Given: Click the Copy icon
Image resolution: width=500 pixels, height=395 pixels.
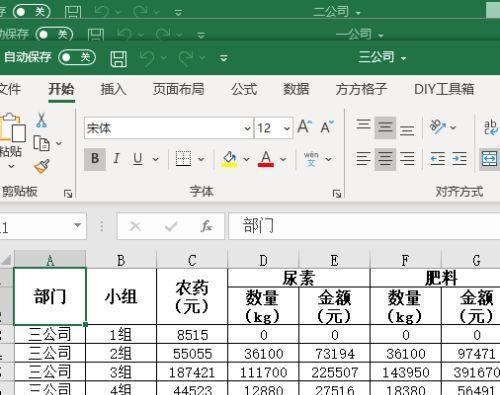Looking at the screenshot, I should point(42,143).
